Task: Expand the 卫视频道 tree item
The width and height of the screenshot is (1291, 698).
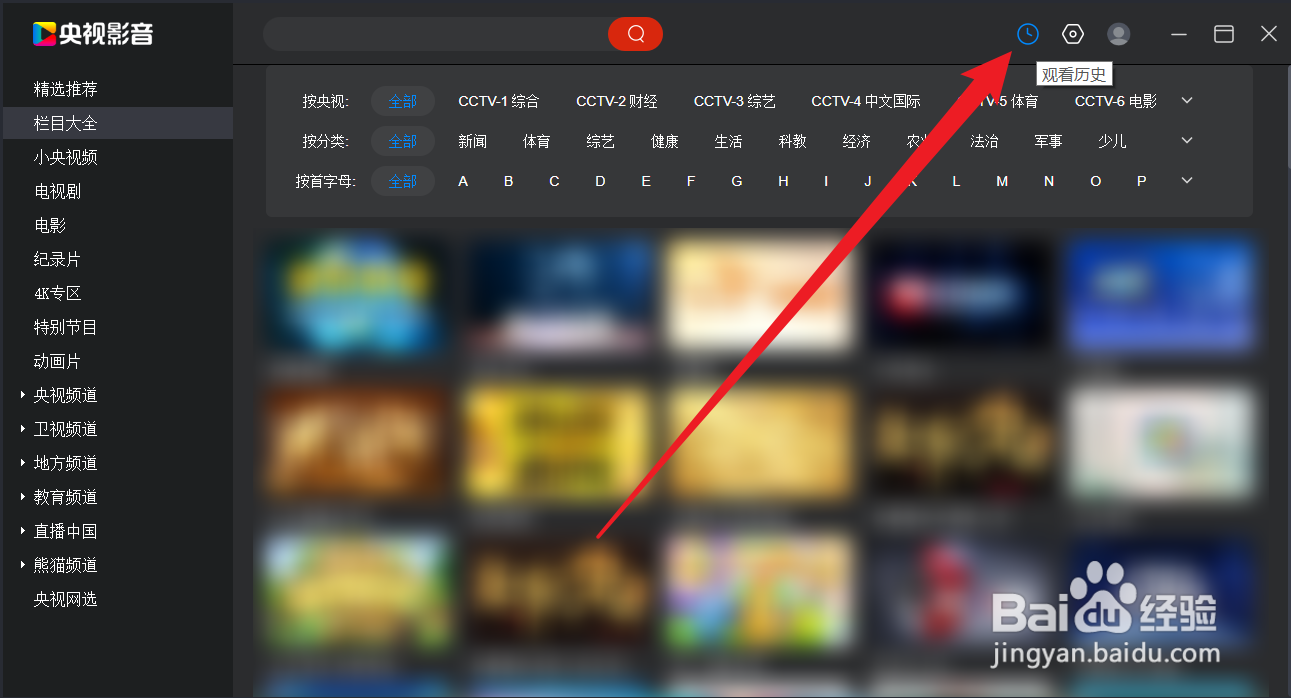Action: (x=23, y=430)
